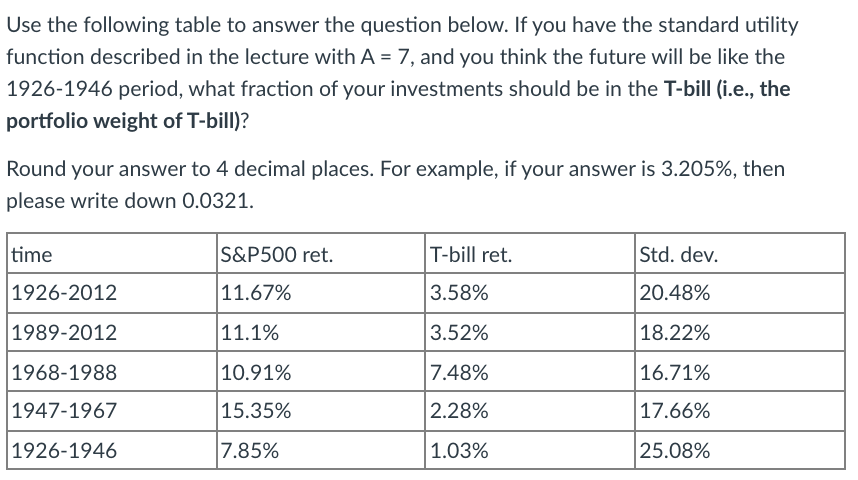The width and height of the screenshot is (858, 480).
Task: Click the 15.35% S&P500 return cell
Action: [x=257, y=412]
